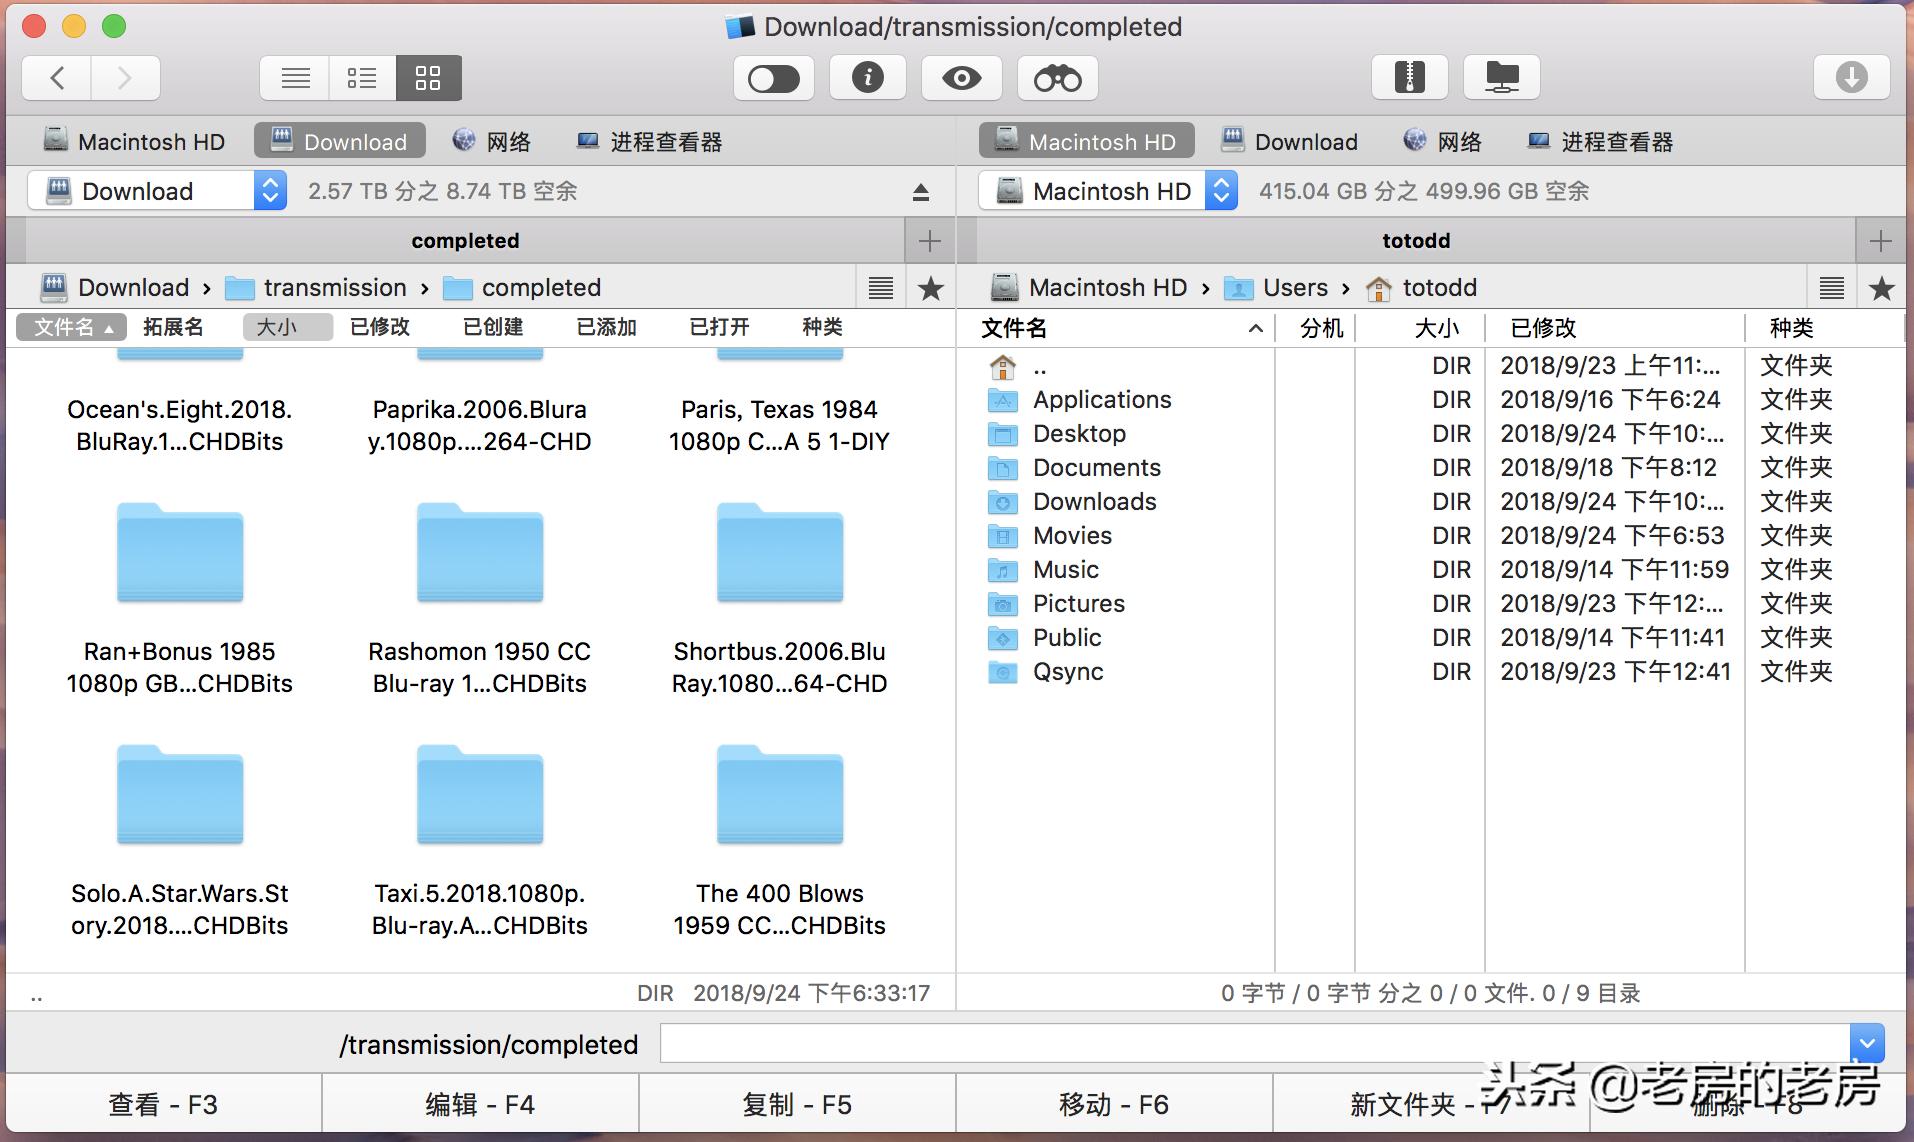Viewport: 1914px width, 1142px height.
Task: Click the /transmission/completed path field
Action: coord(1200,1042)
